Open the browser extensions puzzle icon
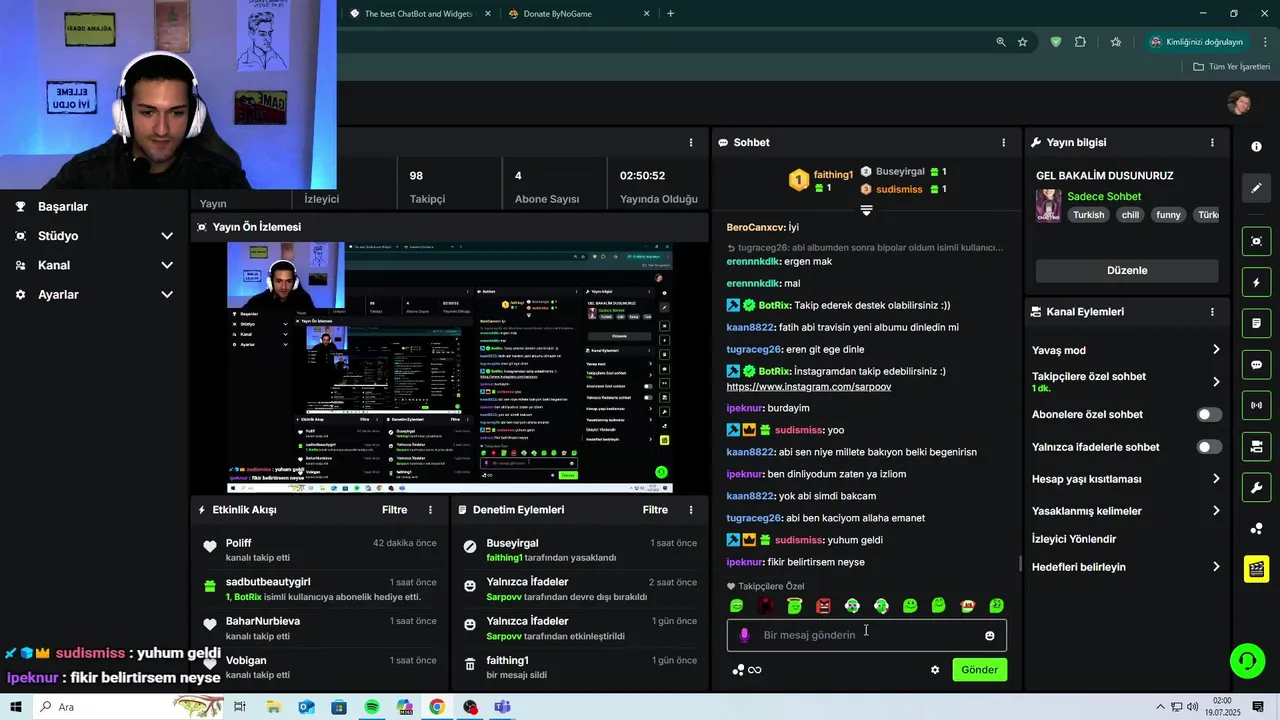Image resolution: width=1280 pixels, height=720 pixels. point(1080,42)
